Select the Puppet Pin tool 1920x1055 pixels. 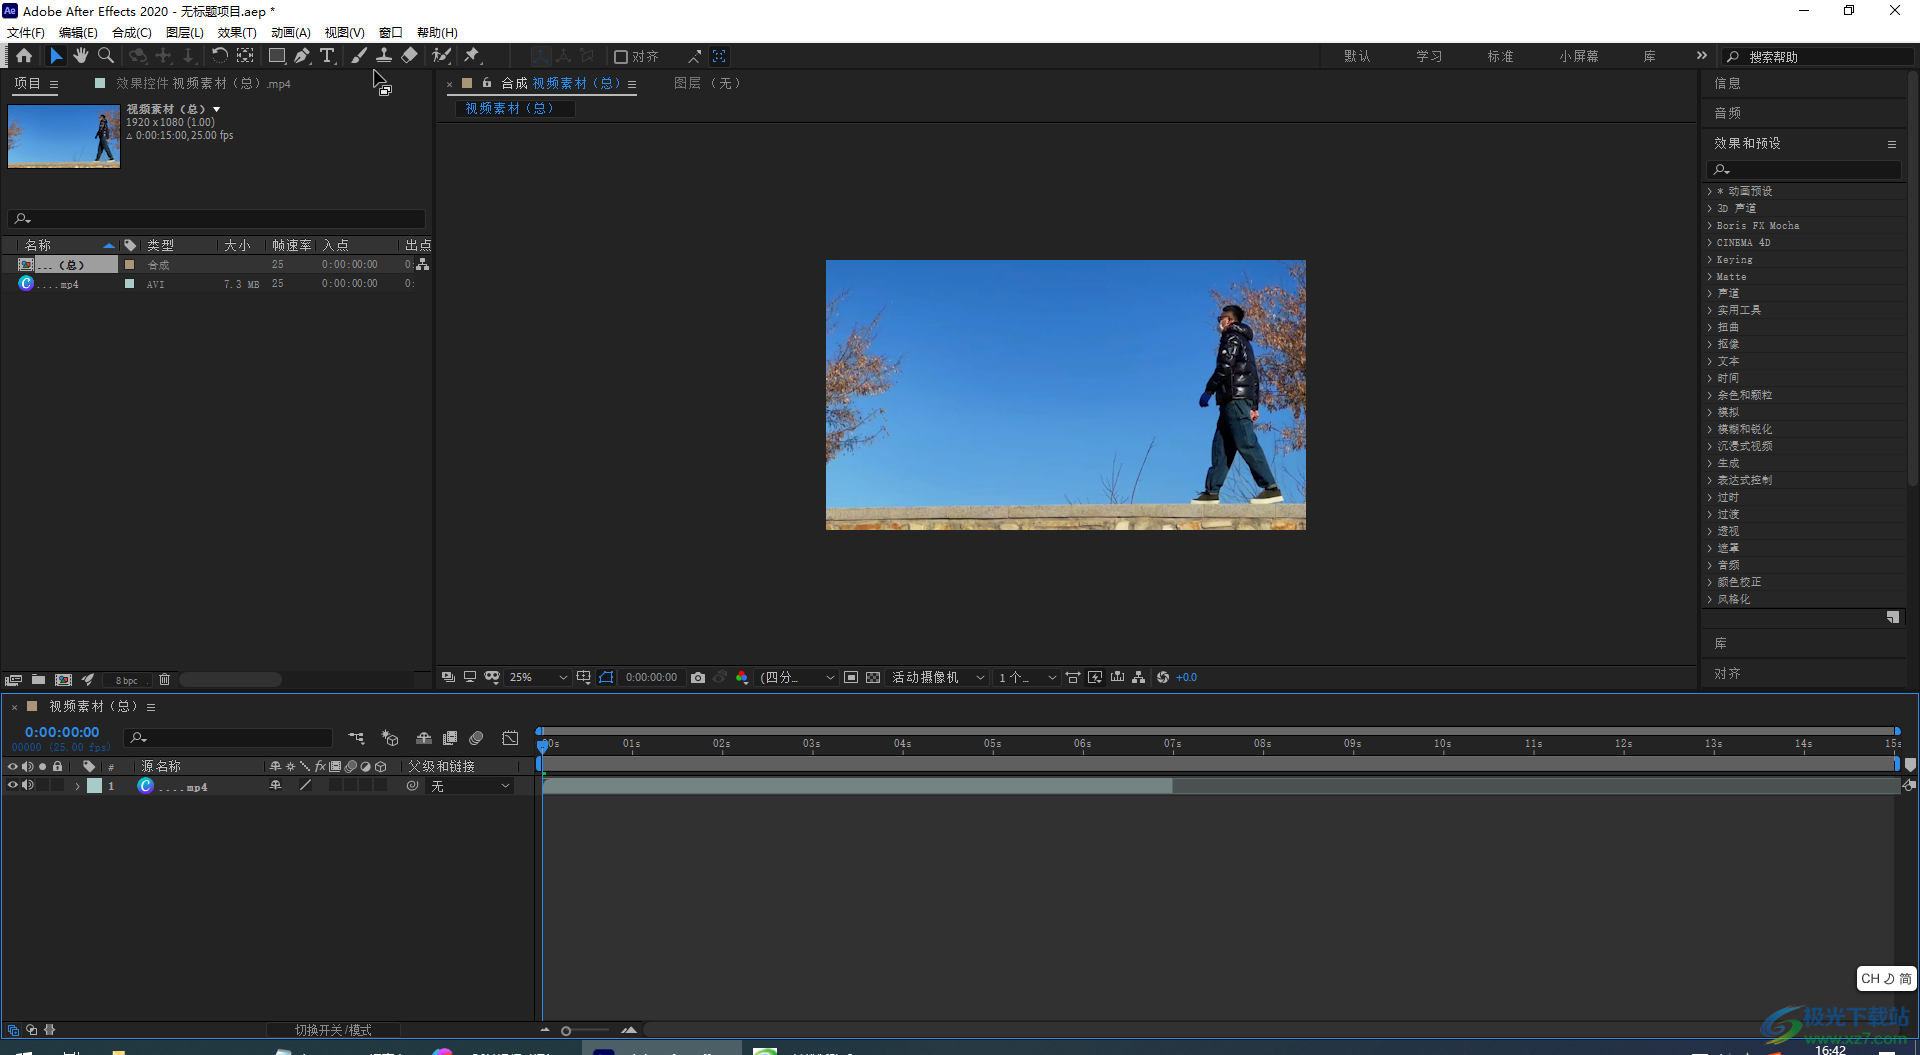(472, 56)
